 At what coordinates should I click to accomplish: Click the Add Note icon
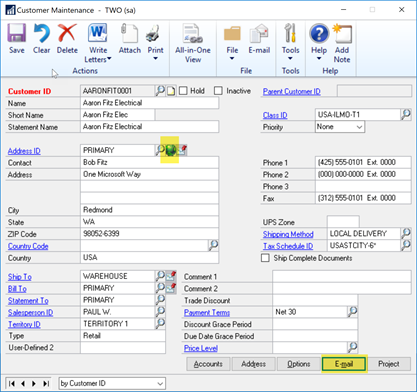[x=342, y=33]
